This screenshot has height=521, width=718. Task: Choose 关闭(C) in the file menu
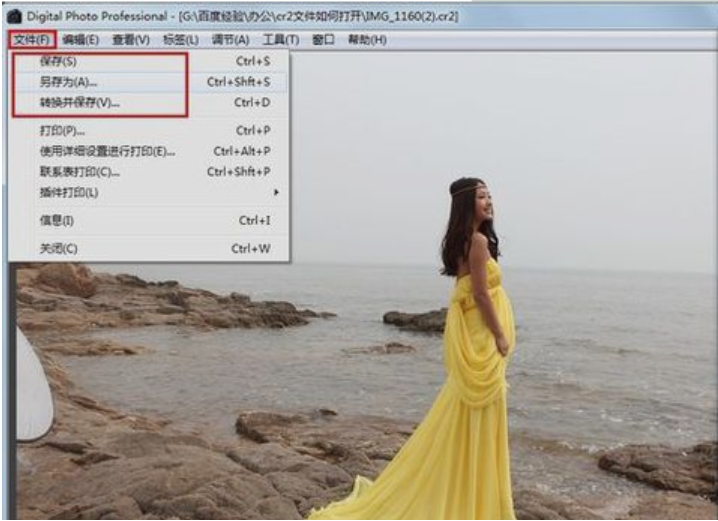(149, 249)
